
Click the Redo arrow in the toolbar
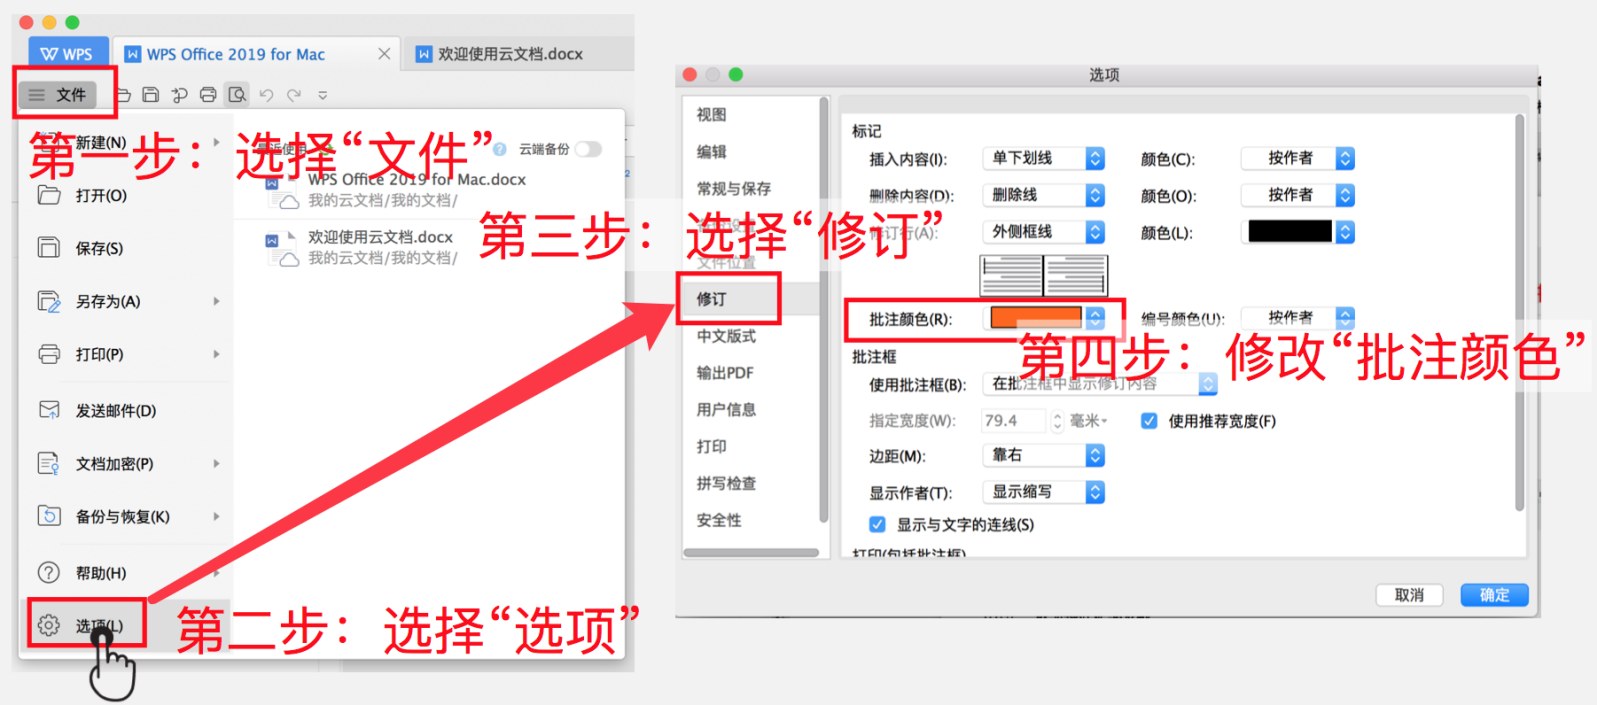(294, 95)
